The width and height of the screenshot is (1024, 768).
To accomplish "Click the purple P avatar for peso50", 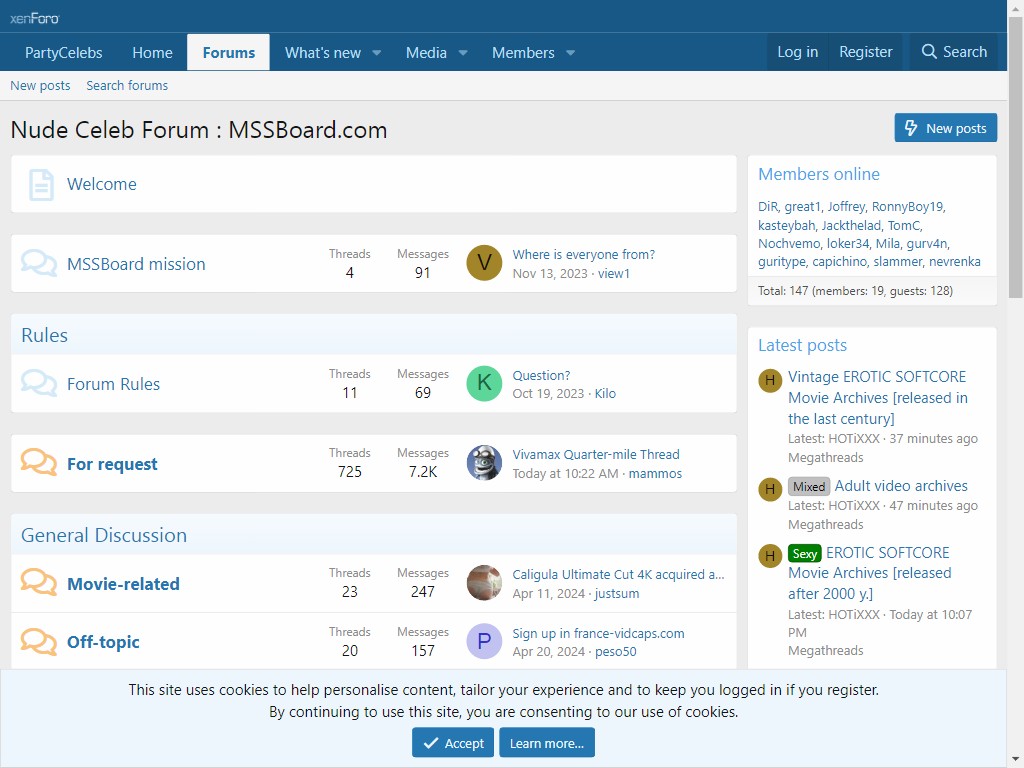I will pos(484,641).
